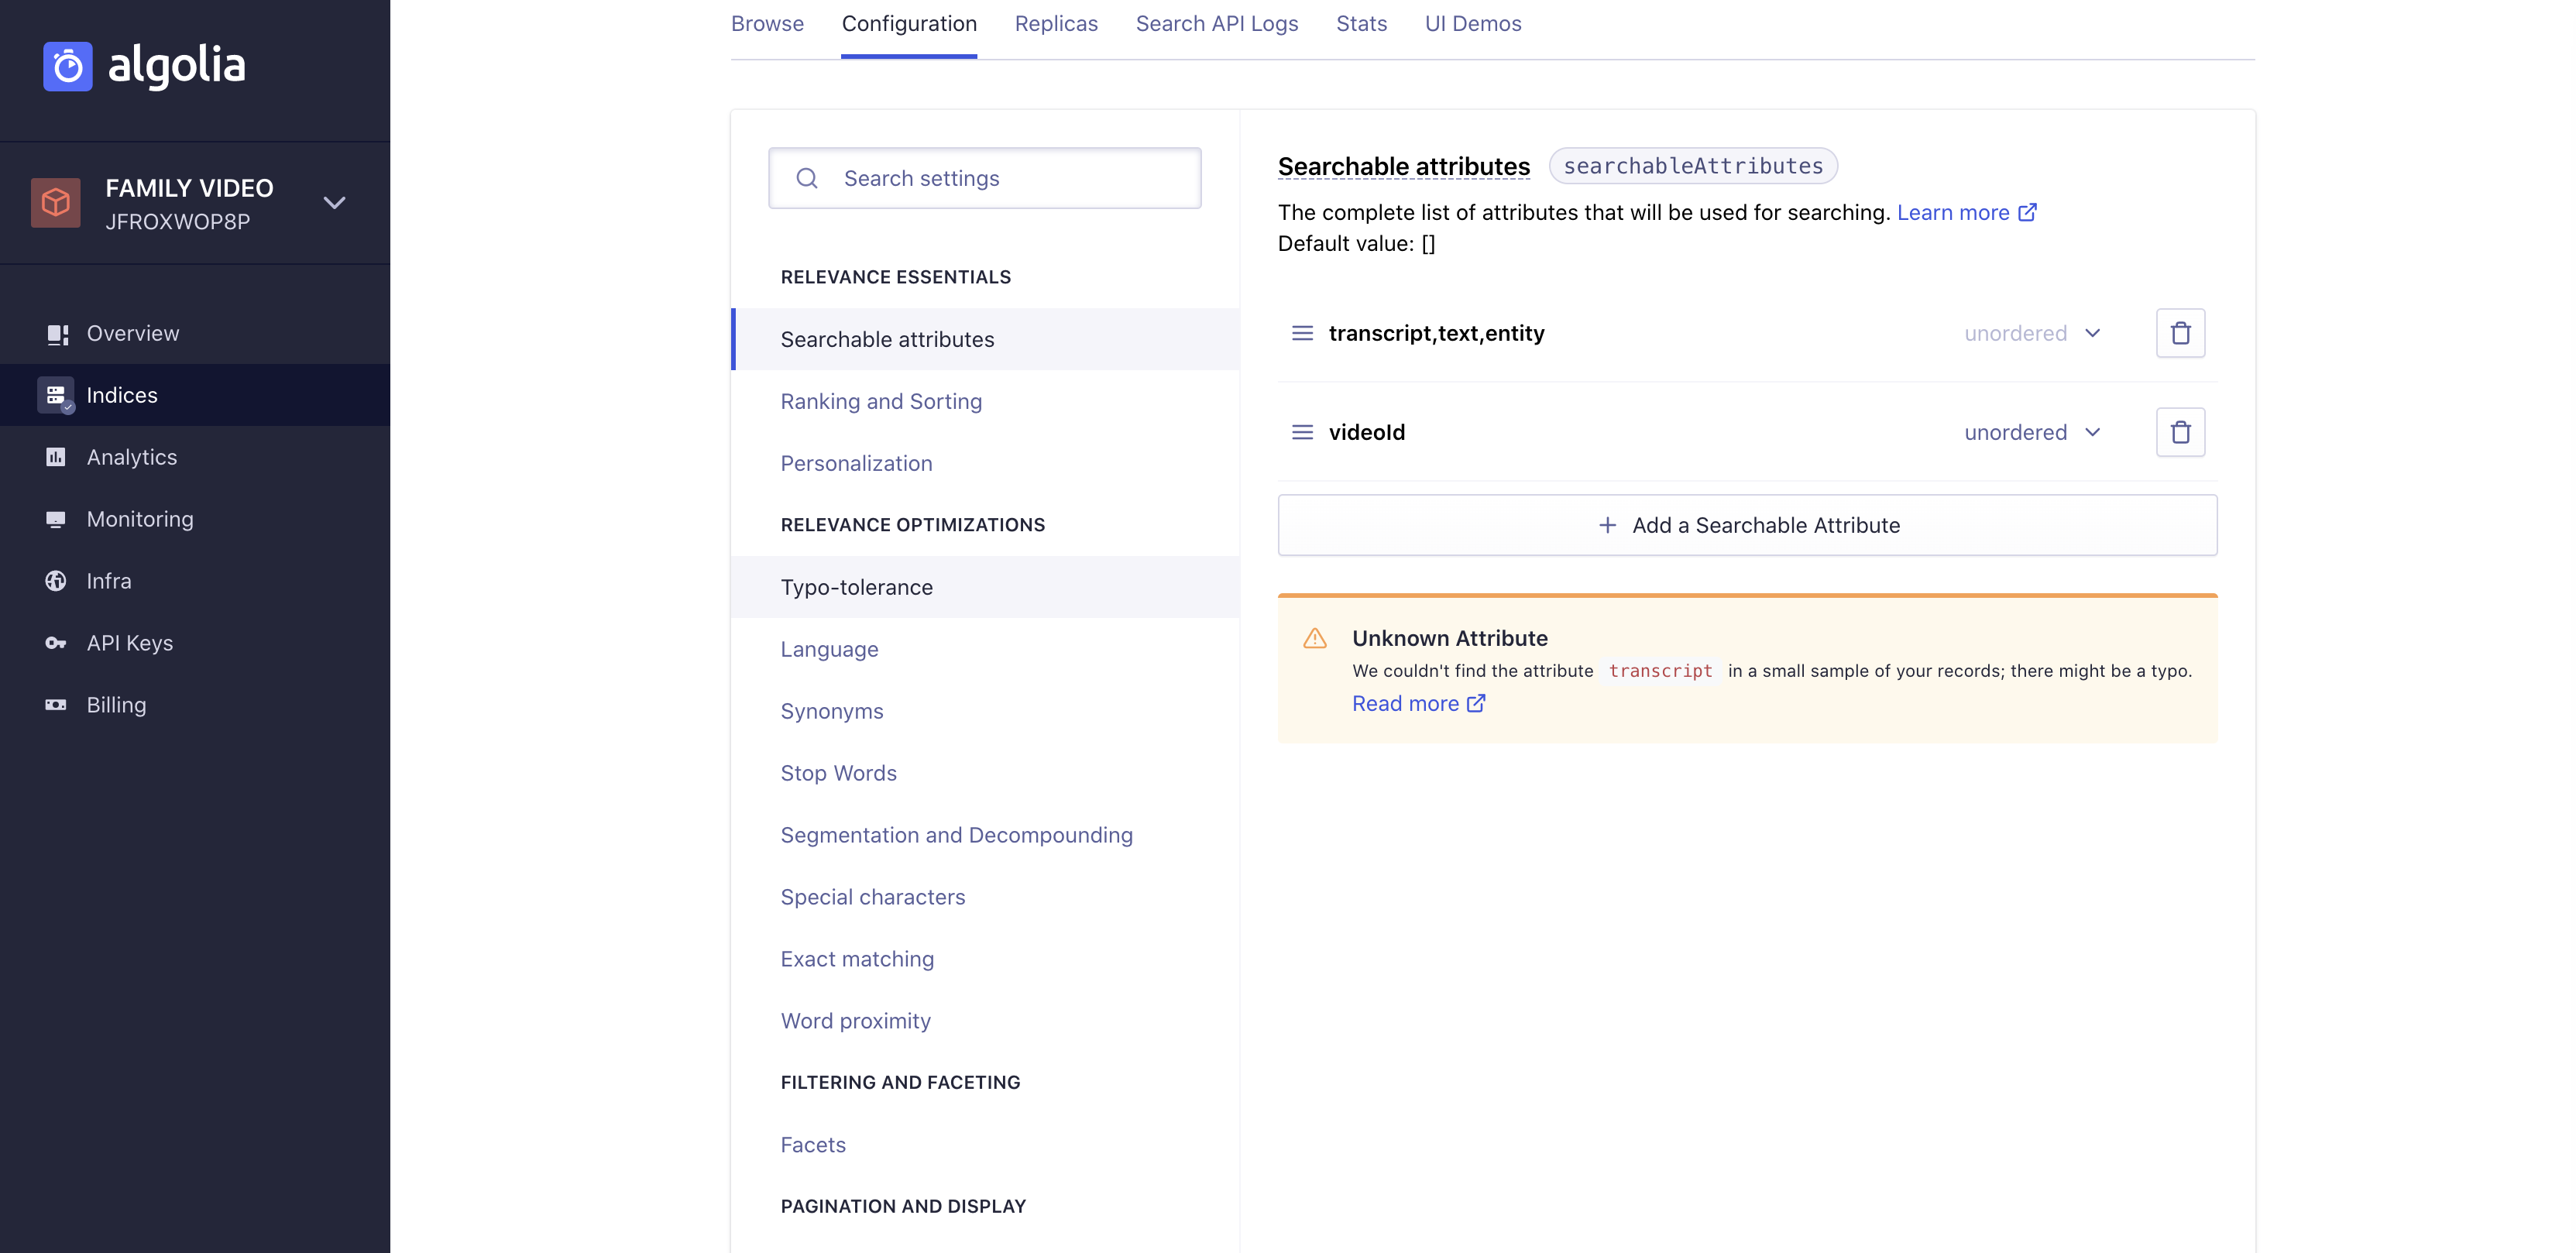Grab the drag handle next to videoId

[1302, 432]
